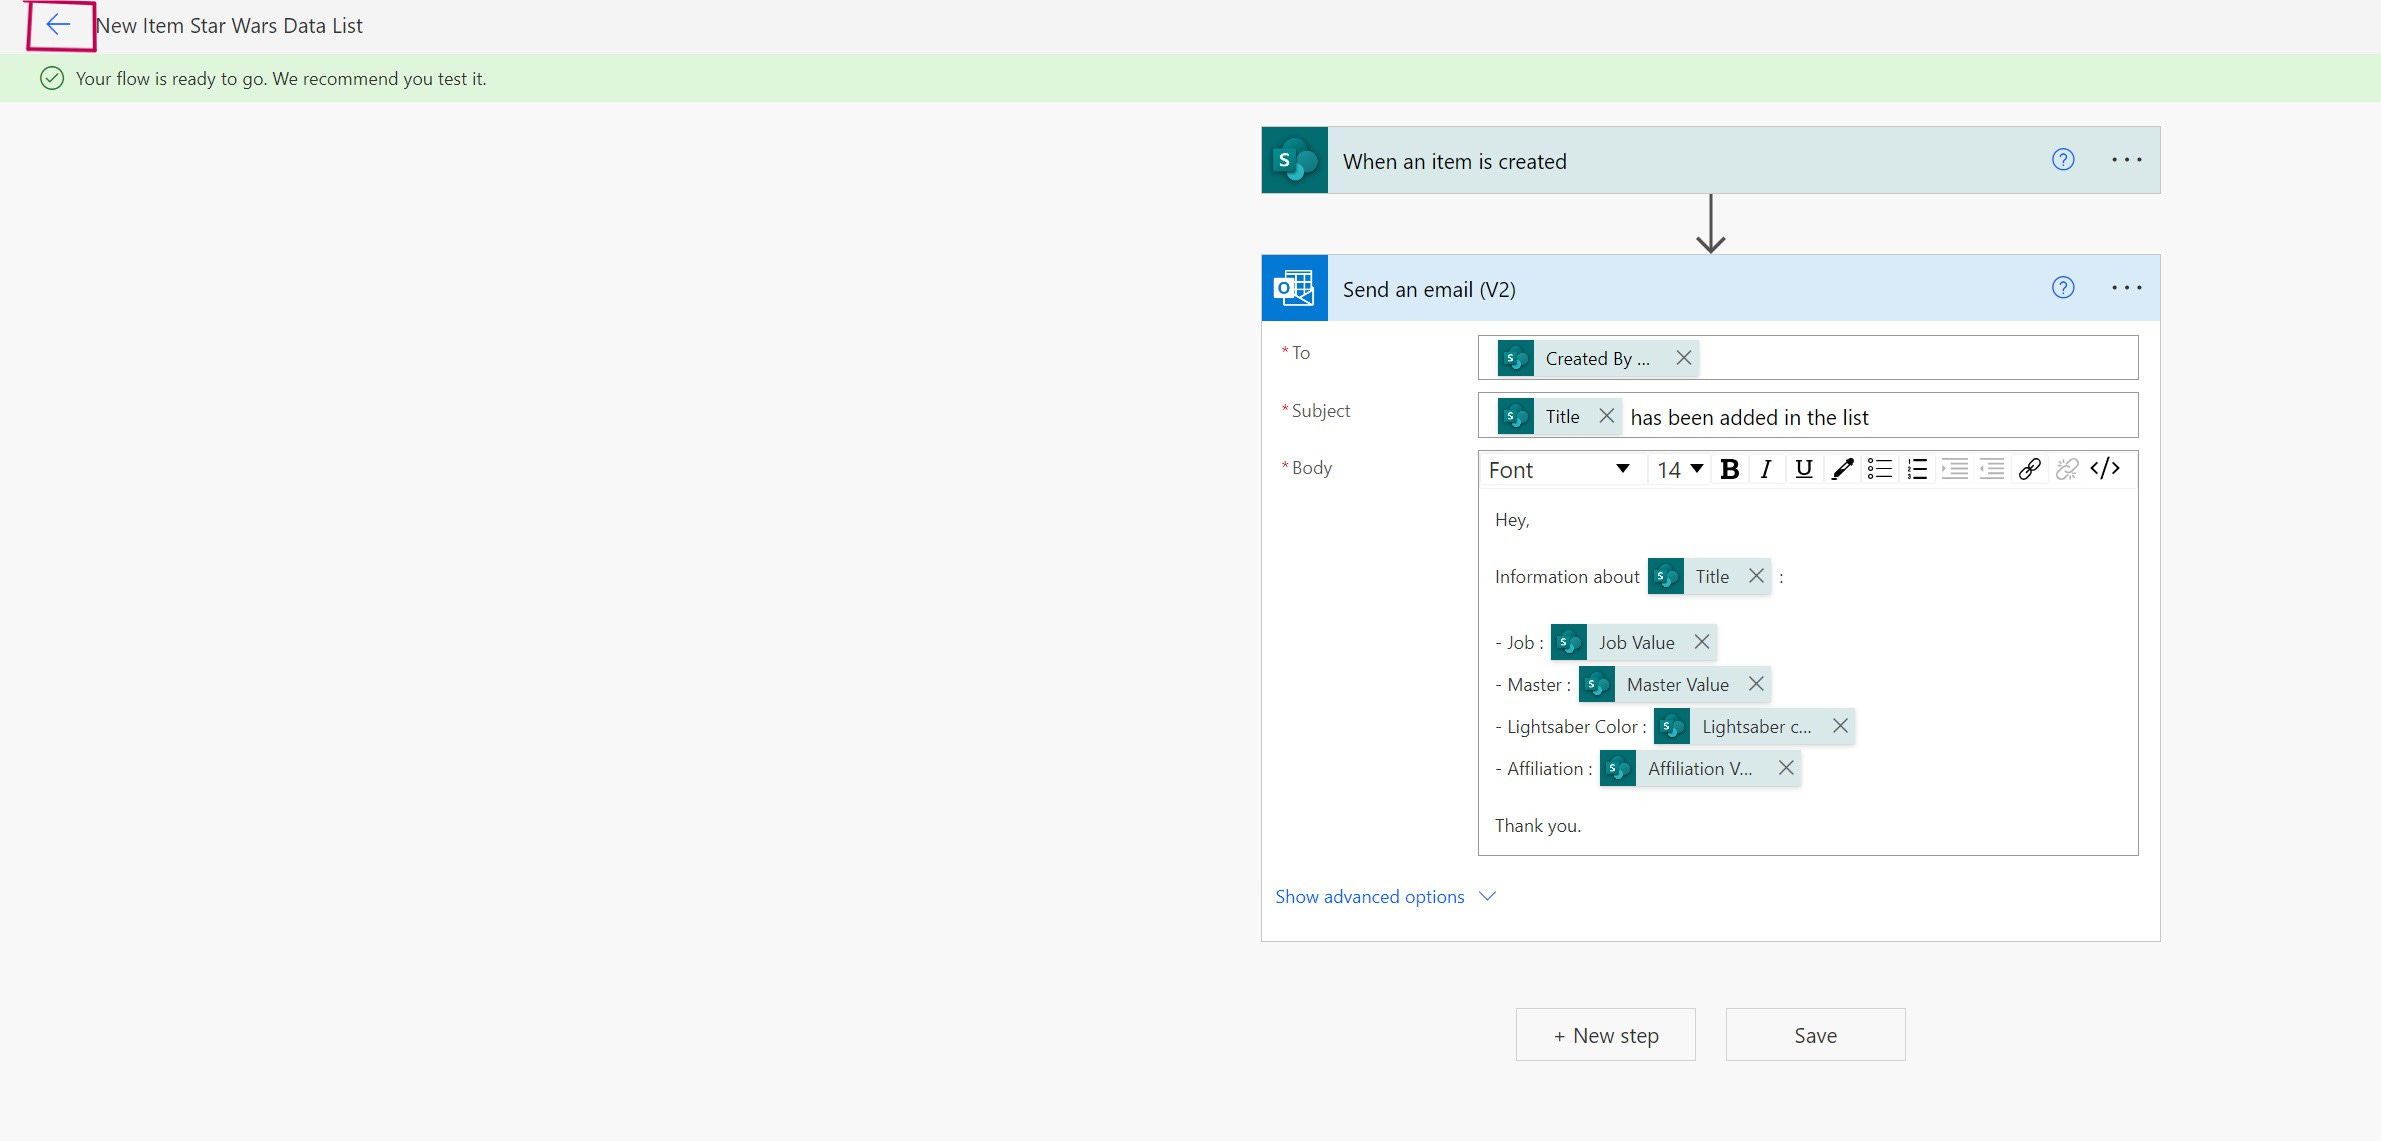This screenshot has width=2381, height=1141.
Task: Remove the Job Value token
Action: (1701, 642)
